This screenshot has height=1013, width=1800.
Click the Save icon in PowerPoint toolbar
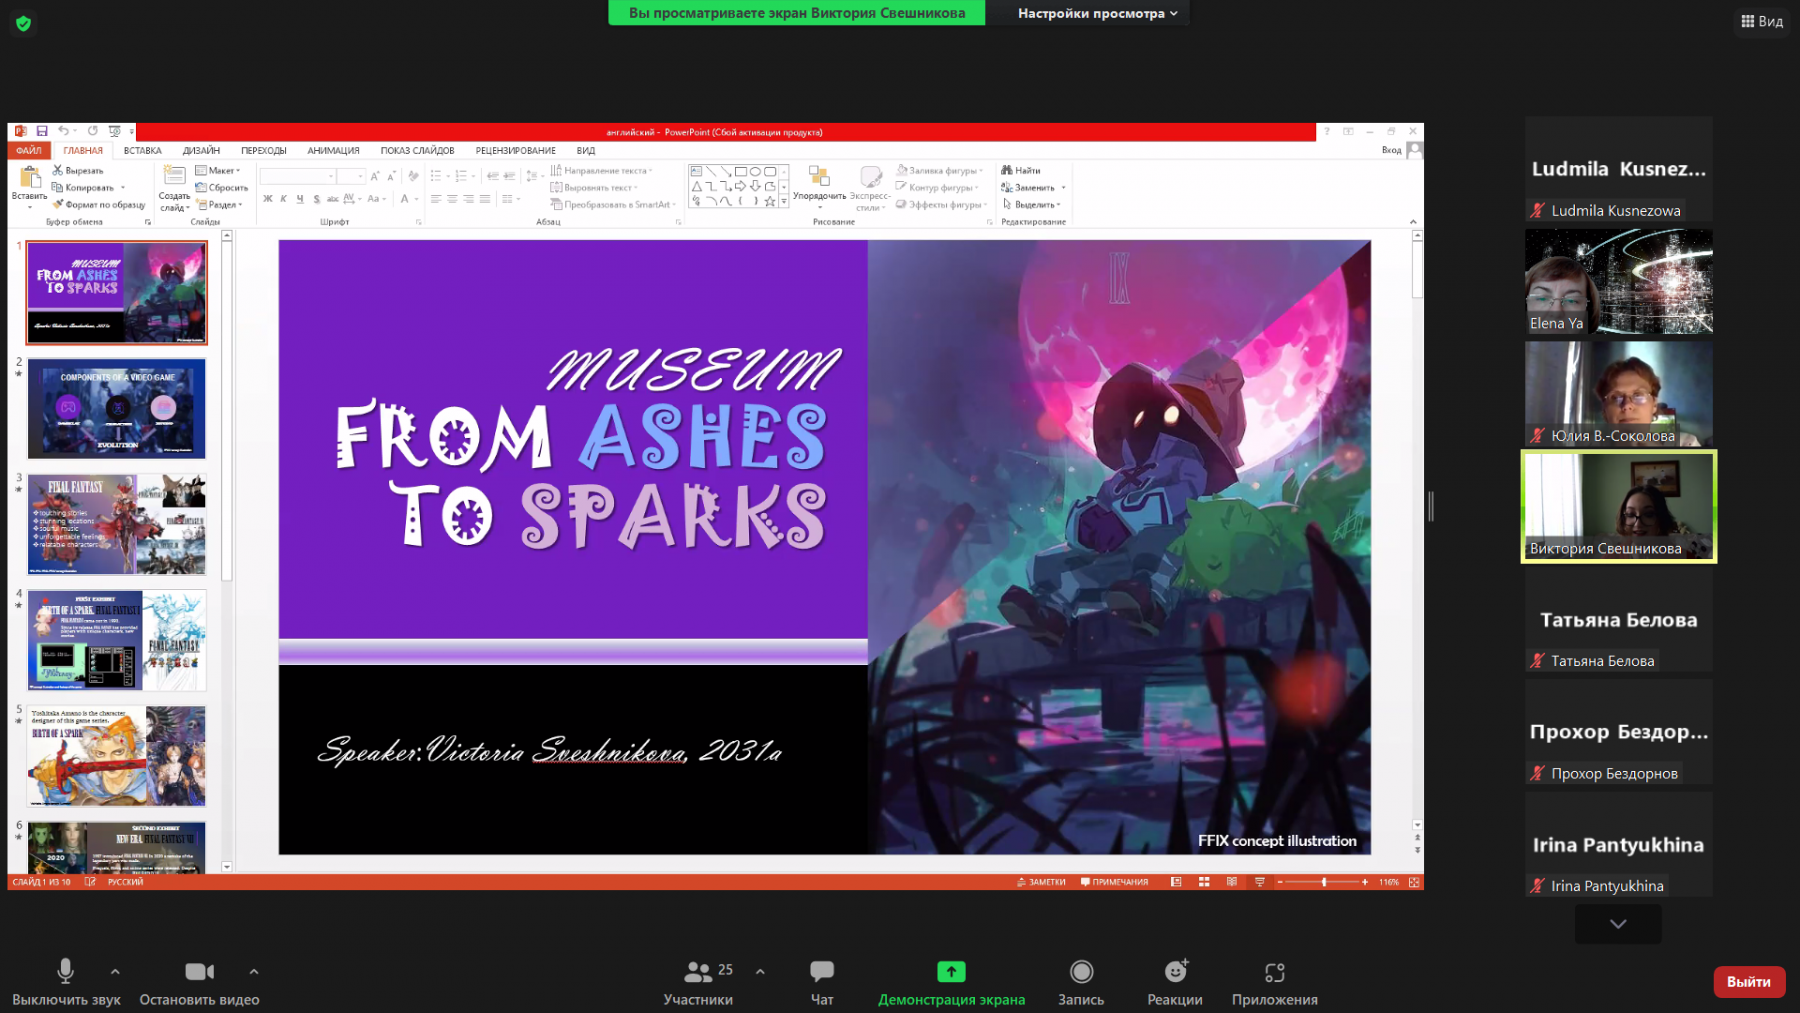pyautogui.click(x=42, y=131)
